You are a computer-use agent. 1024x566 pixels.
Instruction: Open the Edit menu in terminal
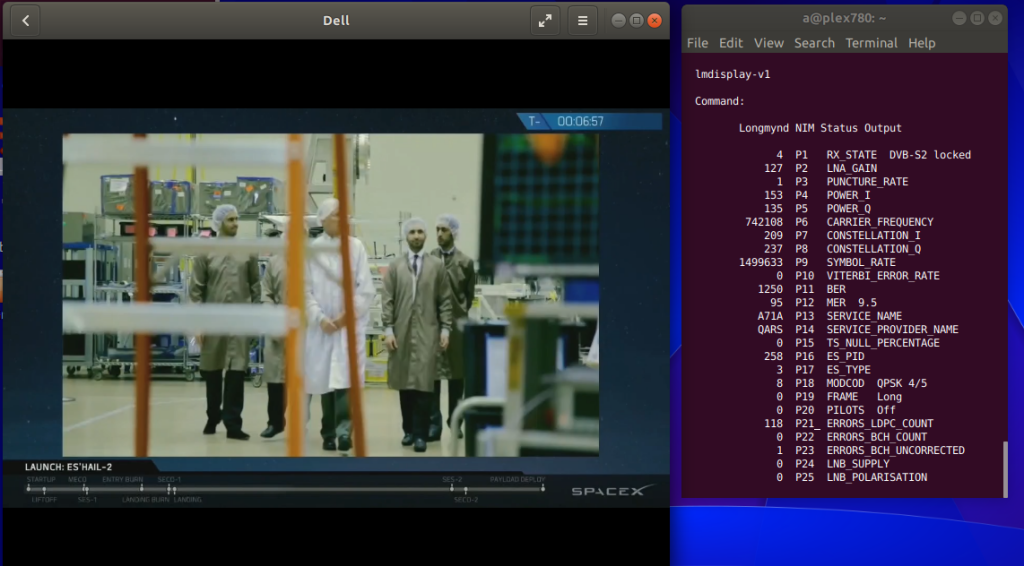(x=731, y=43)
